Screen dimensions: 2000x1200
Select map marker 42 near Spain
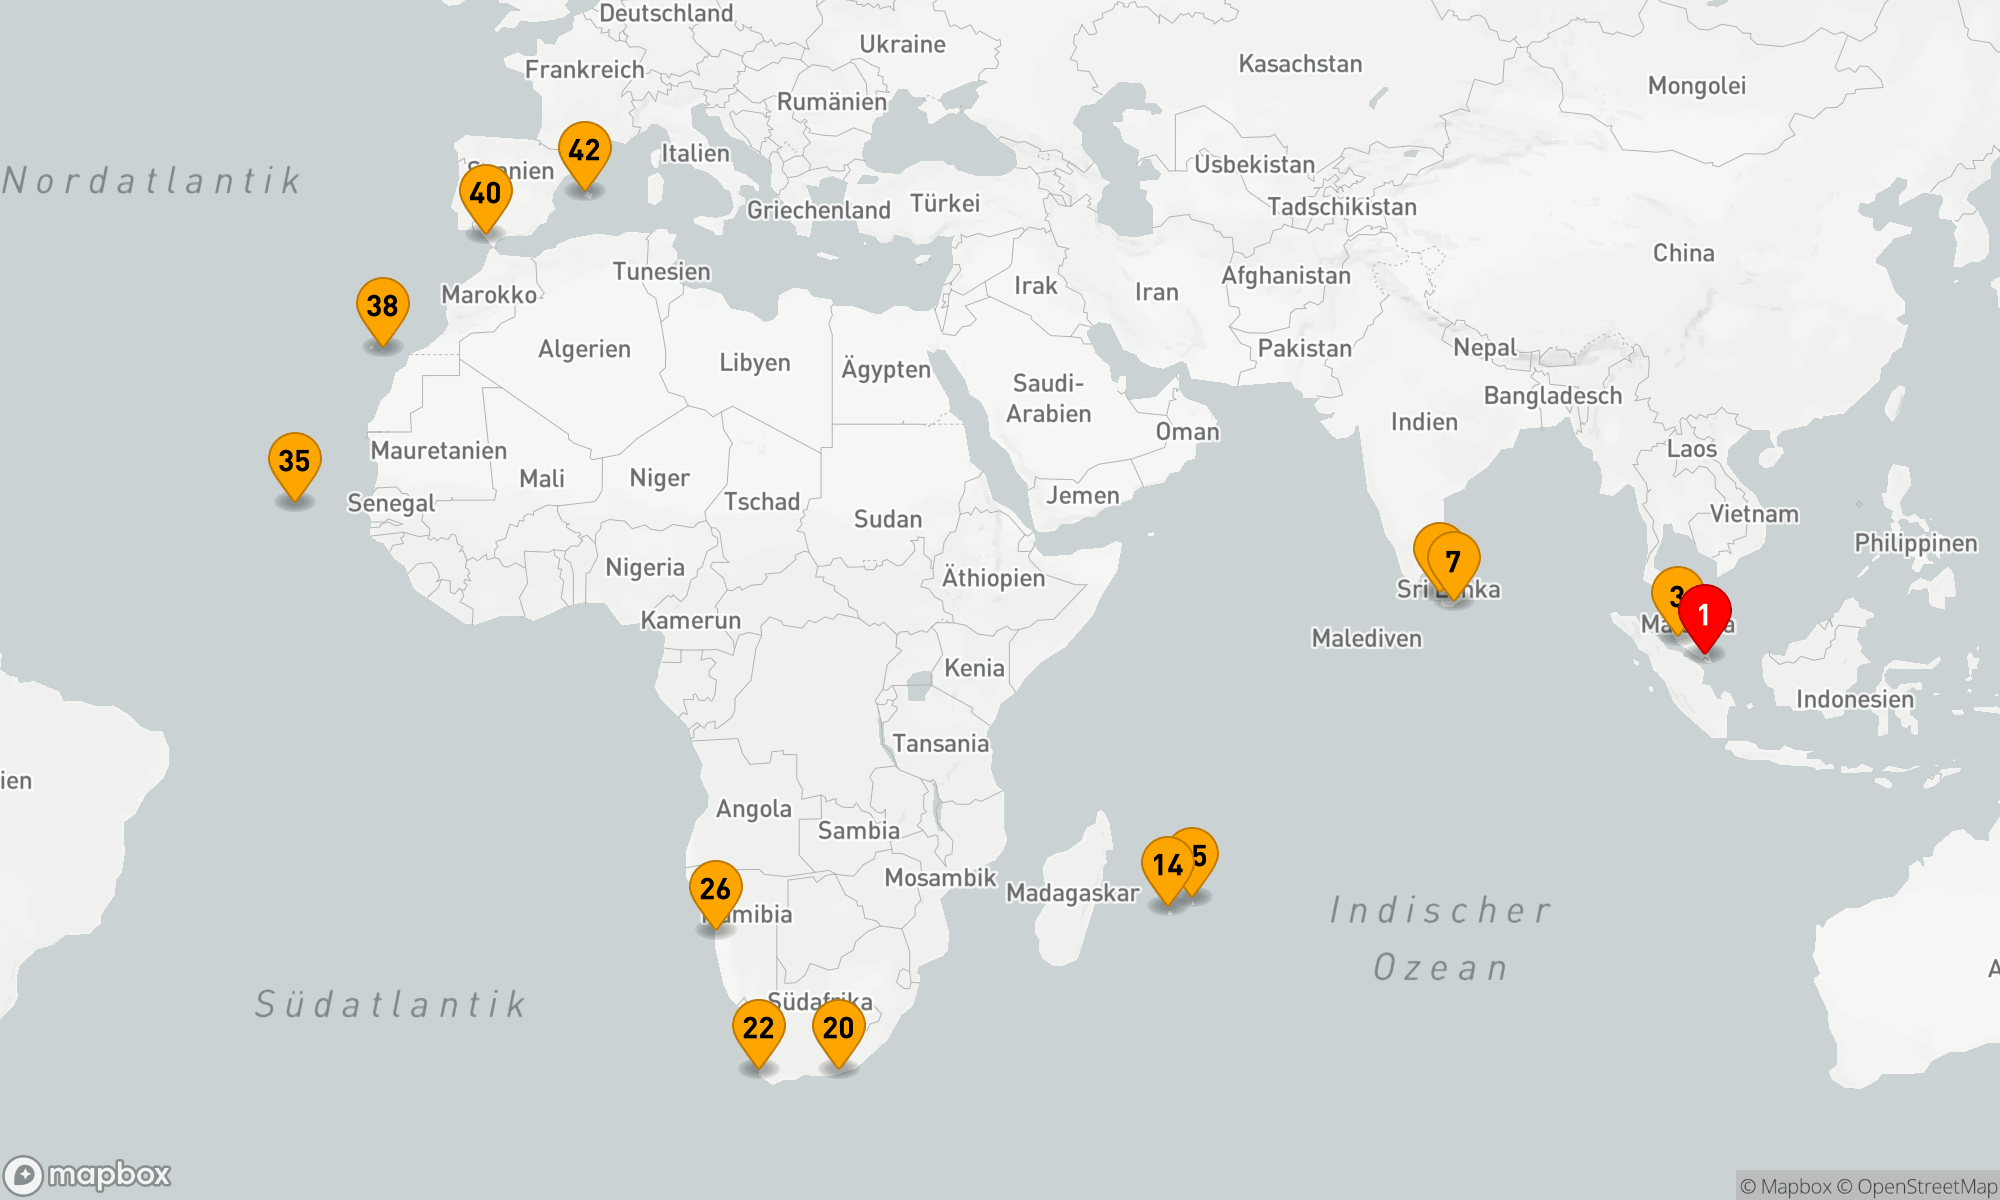[x=584, y=151]
